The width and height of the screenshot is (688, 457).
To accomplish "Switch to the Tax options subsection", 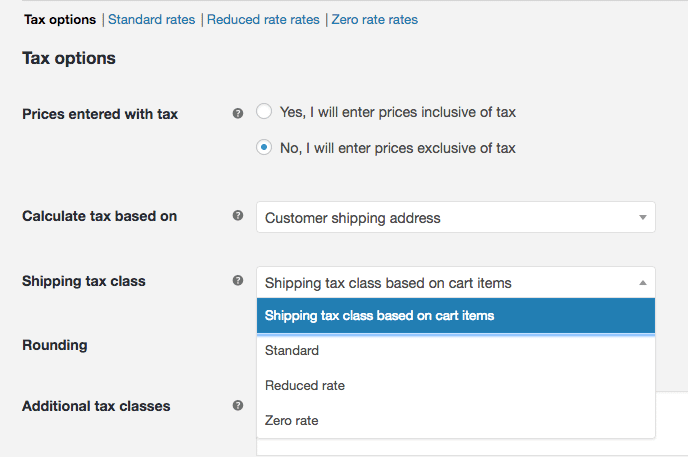I will coord(60,20).
